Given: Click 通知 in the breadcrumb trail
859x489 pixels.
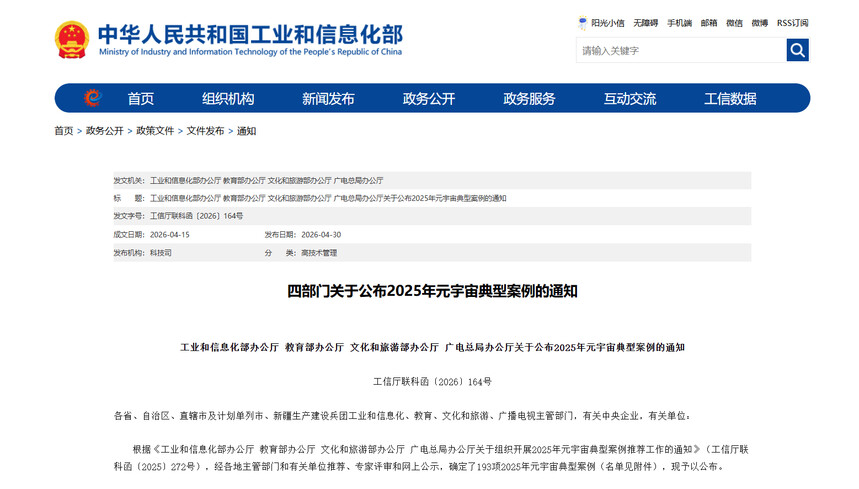Looking at the screenshot, I should point(247,131).
